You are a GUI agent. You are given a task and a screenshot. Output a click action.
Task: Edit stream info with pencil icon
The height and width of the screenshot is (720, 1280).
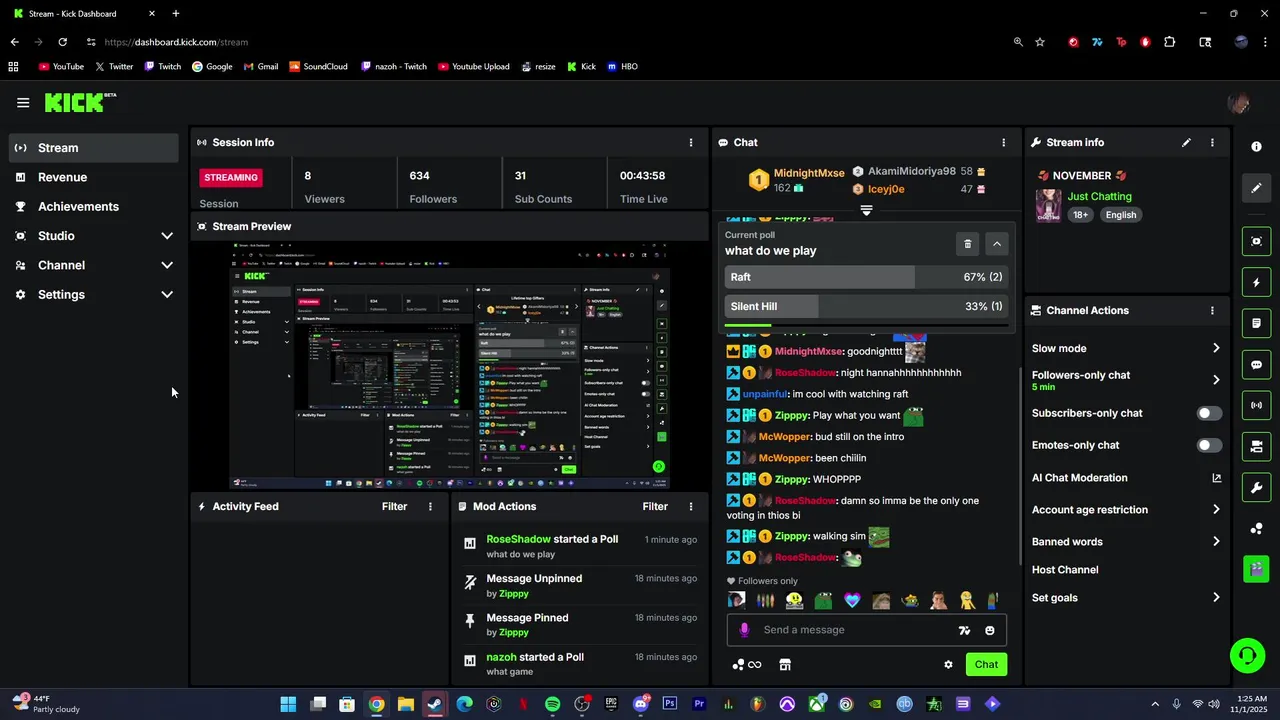[1186, 142]
